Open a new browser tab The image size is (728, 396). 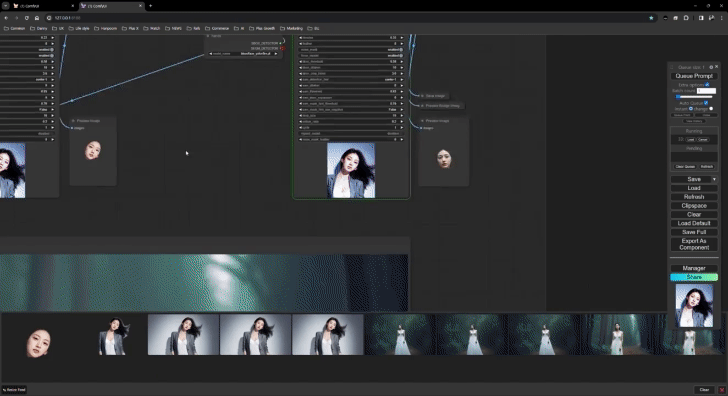[x=150, y=6]
